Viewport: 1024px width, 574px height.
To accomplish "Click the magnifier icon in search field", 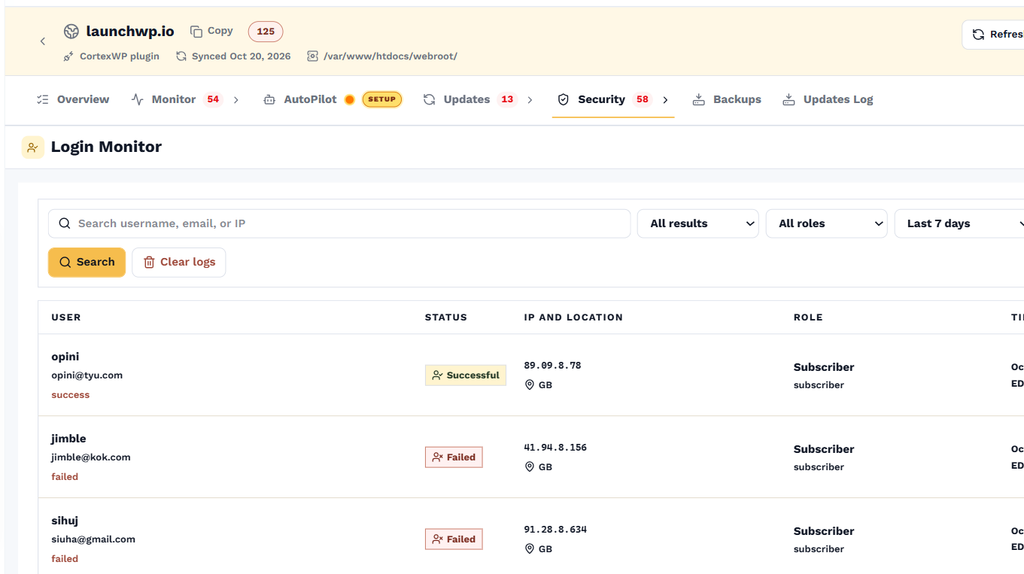I will click(x=65, y=223).
